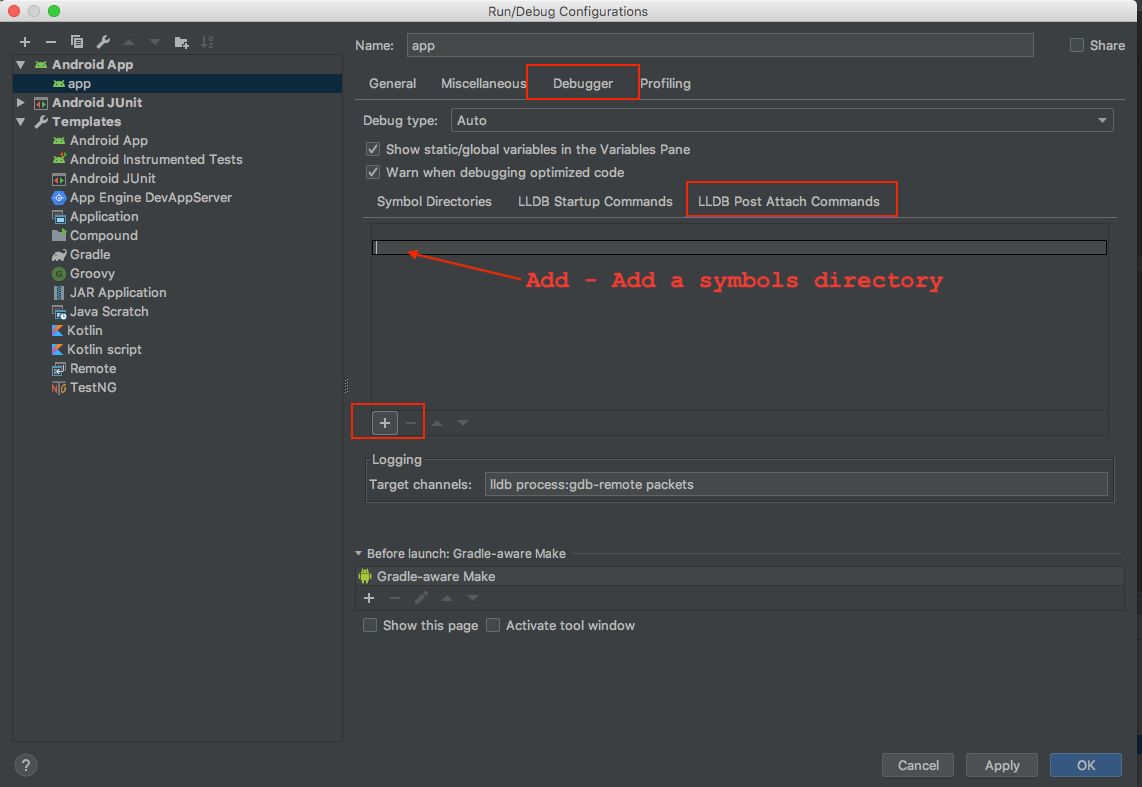Move configuration up in left toolbar
The image size is (1142, 787).
tap(129, 42)
